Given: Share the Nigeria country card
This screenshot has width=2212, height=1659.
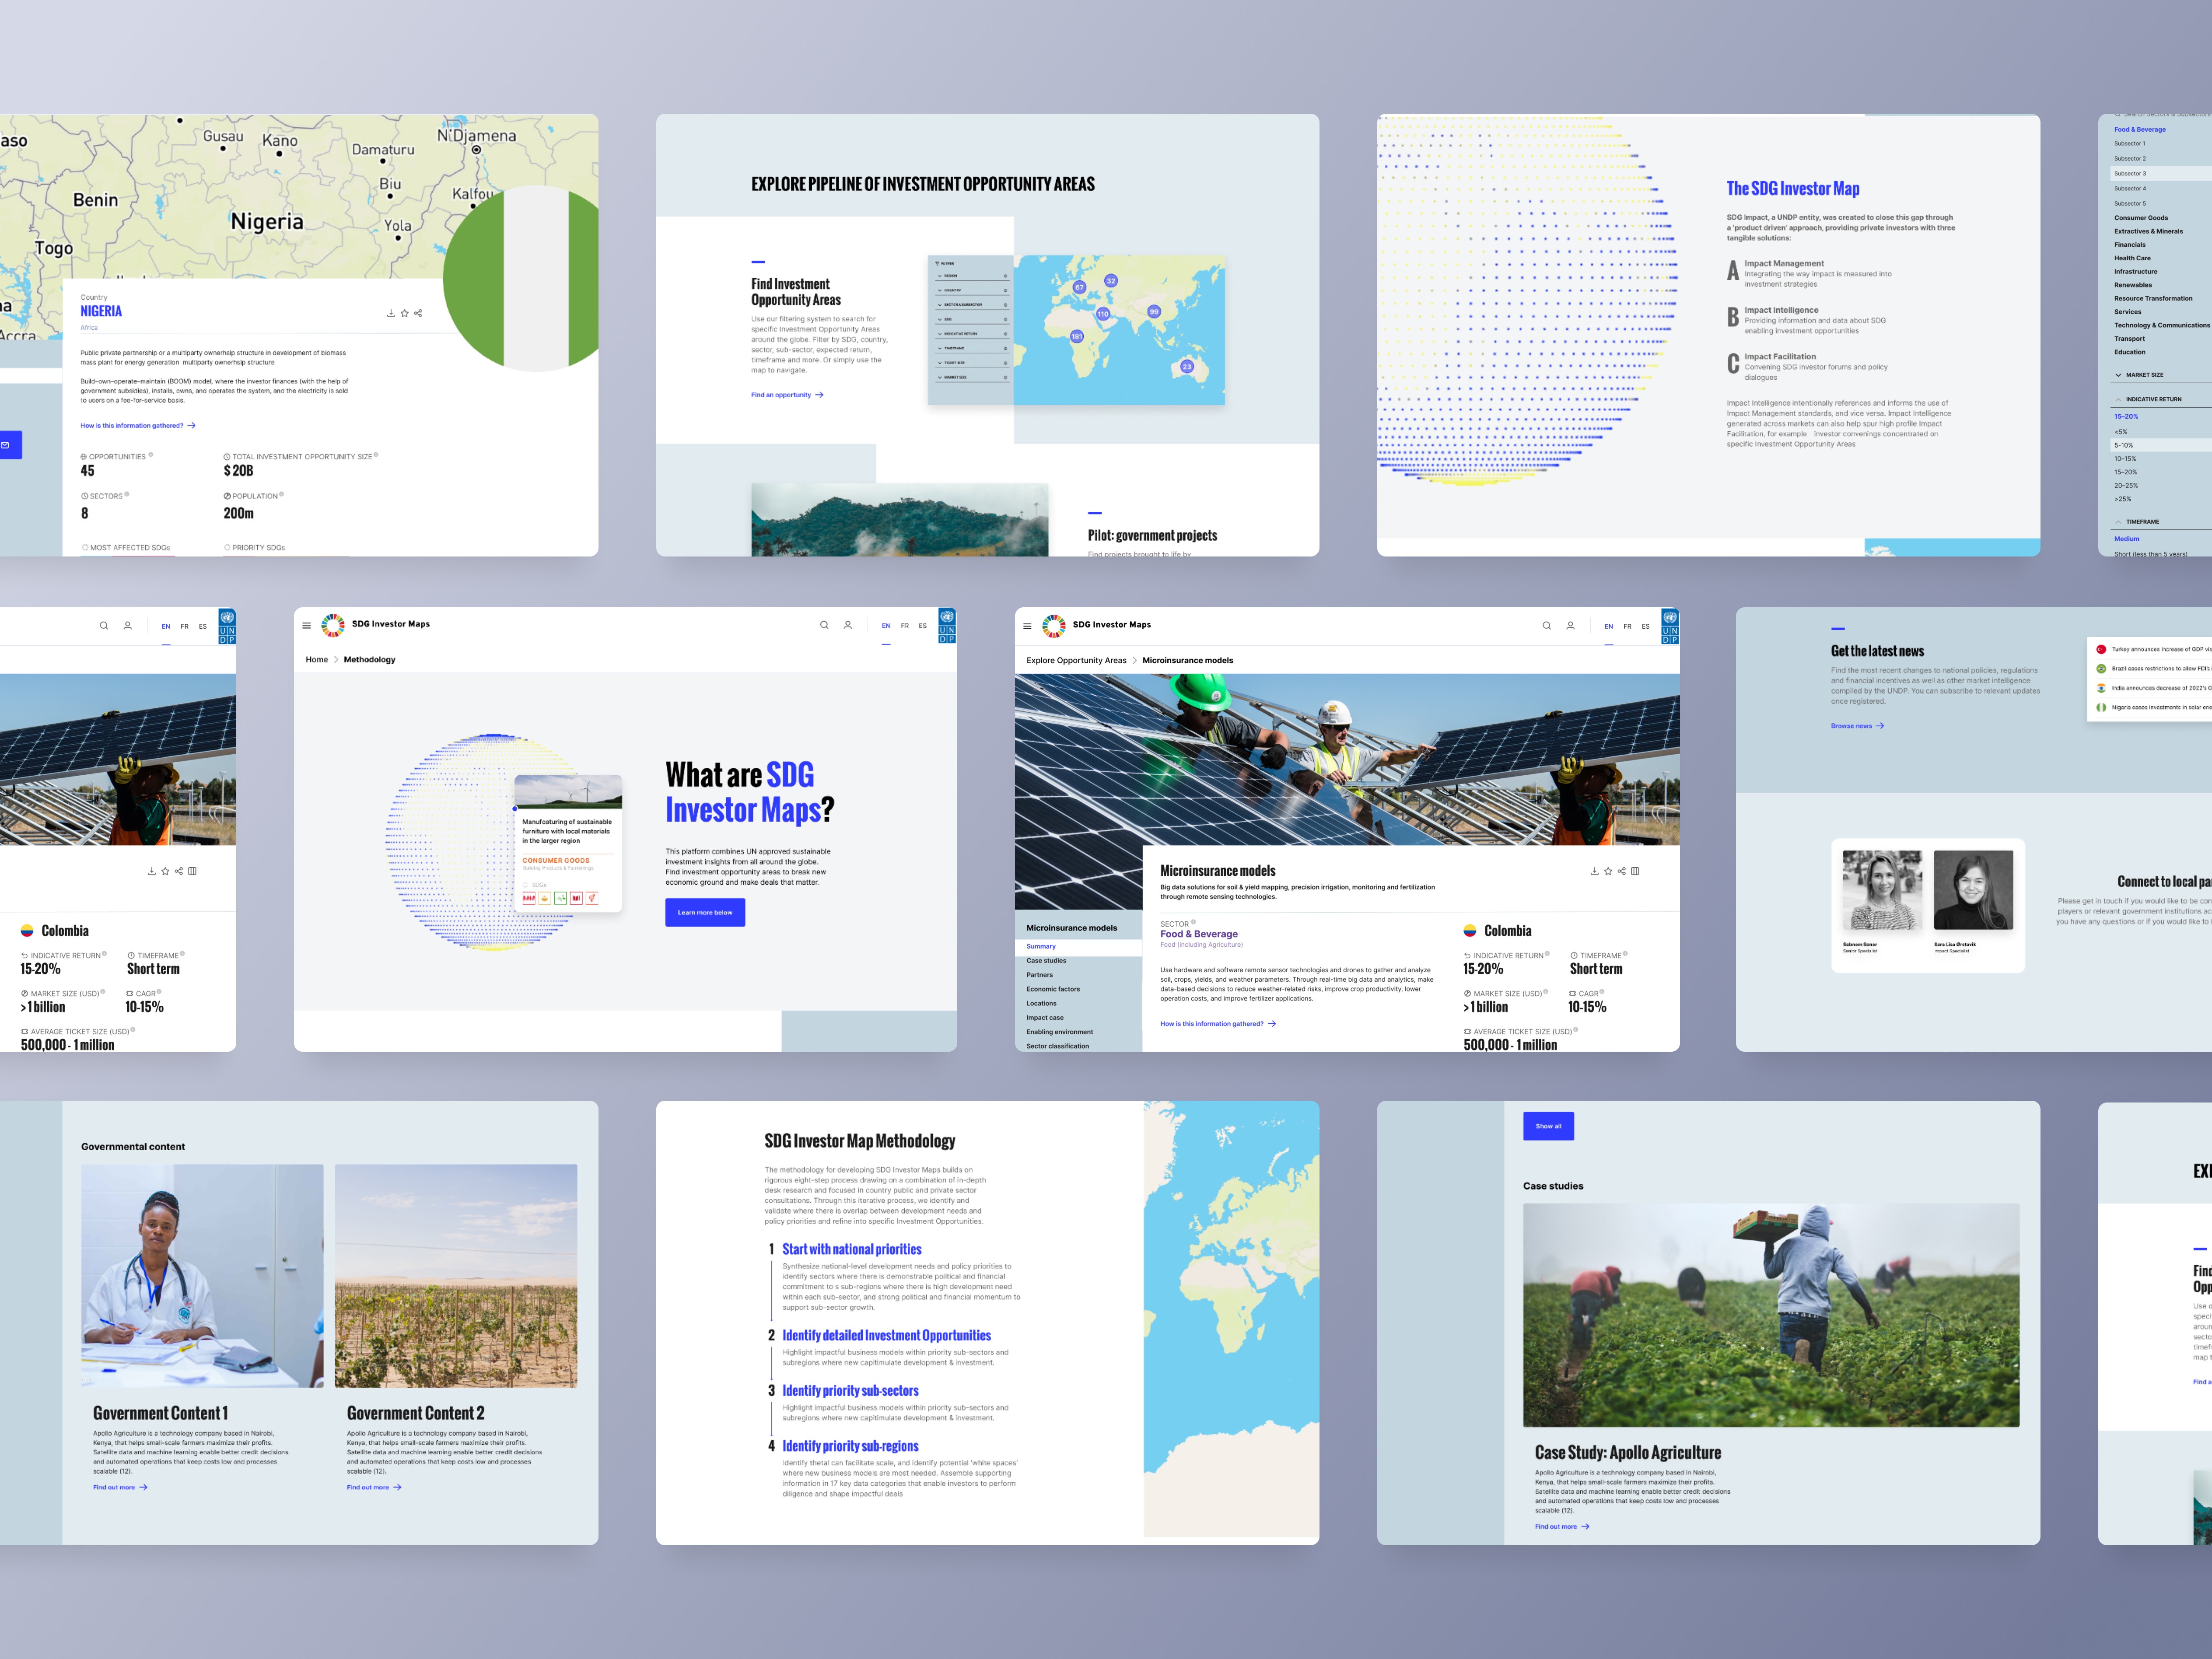Looking at the screenshot, I should pyautogui.click(x=418, y=313).
